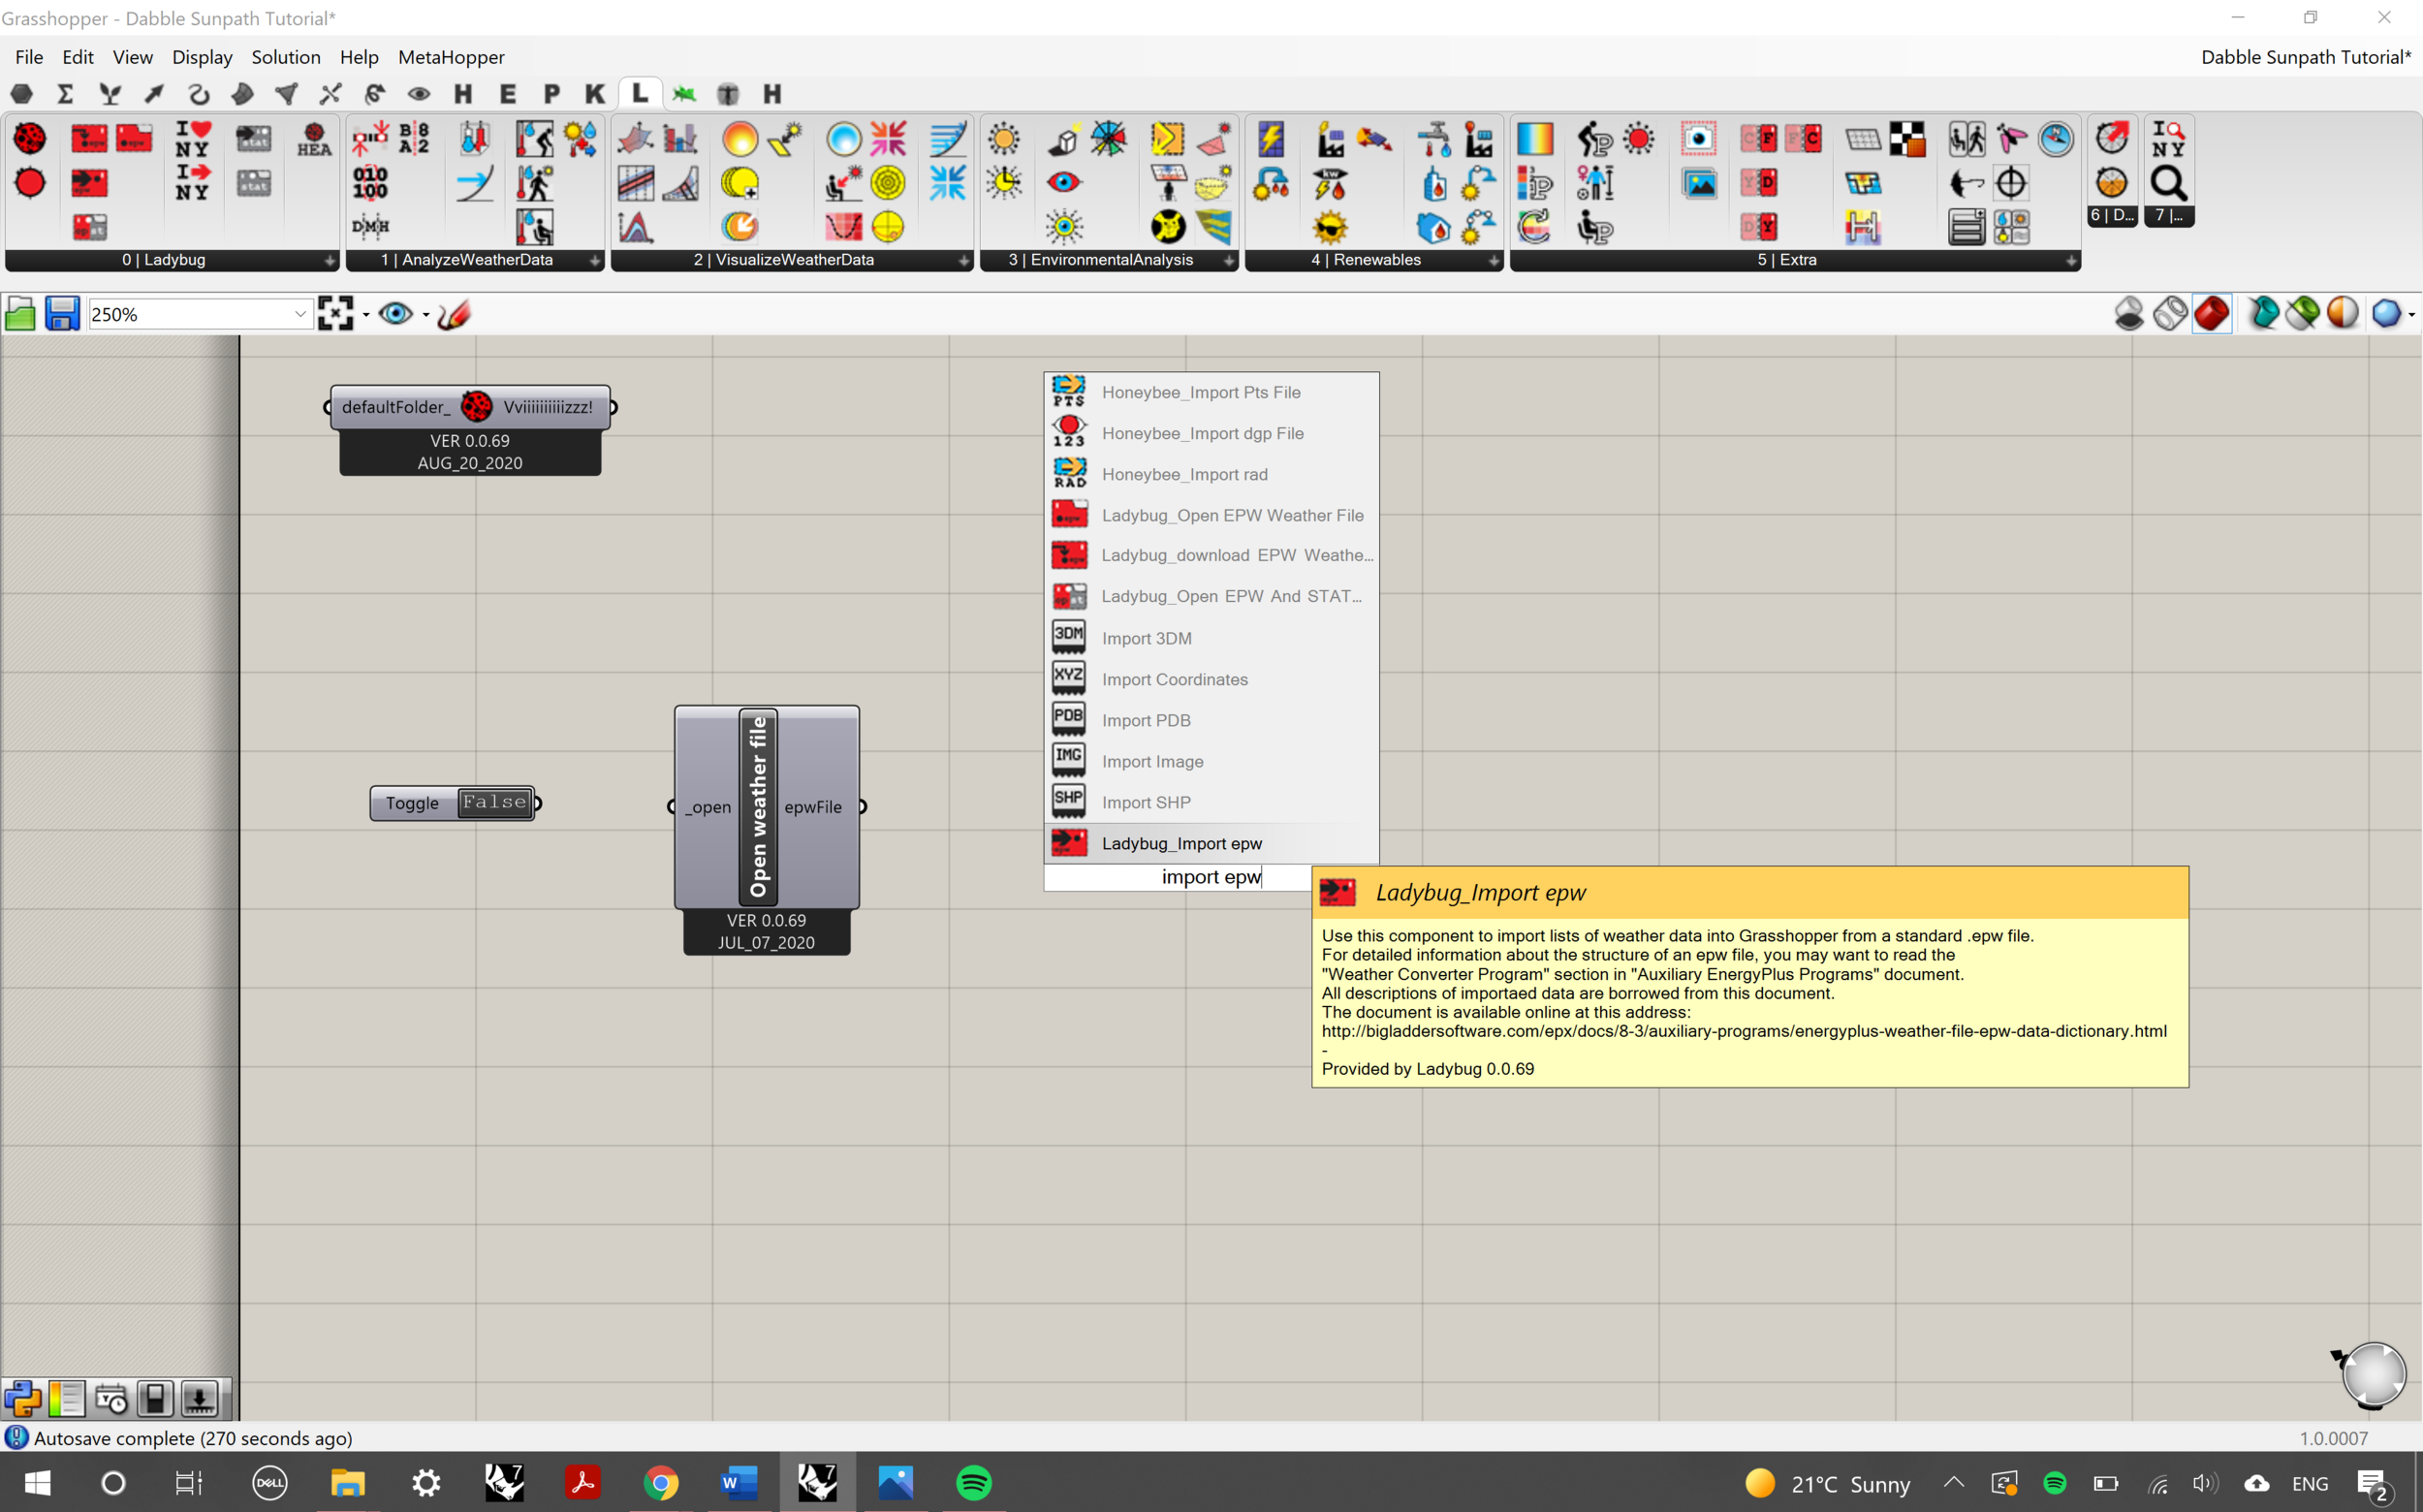Expand the 0 | Ladybug panel

click(329, 260)
